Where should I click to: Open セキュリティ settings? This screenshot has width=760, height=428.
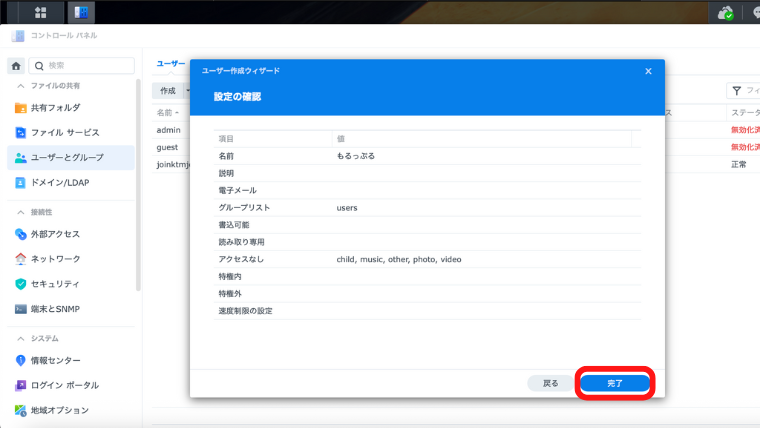click(55, 284)
